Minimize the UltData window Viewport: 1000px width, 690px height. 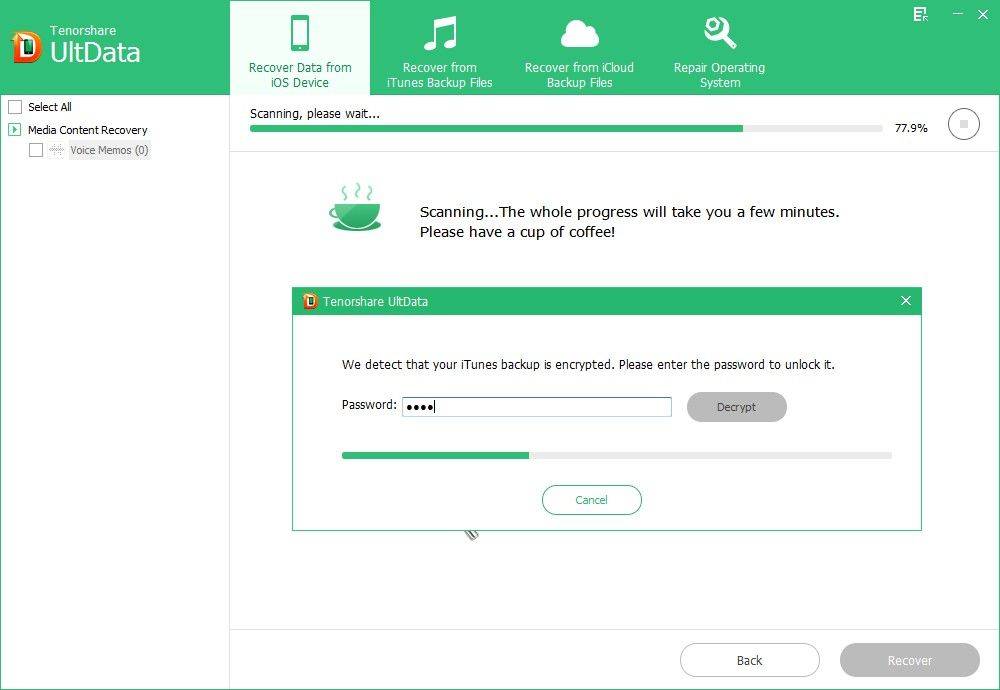click(x=958, y=13)
